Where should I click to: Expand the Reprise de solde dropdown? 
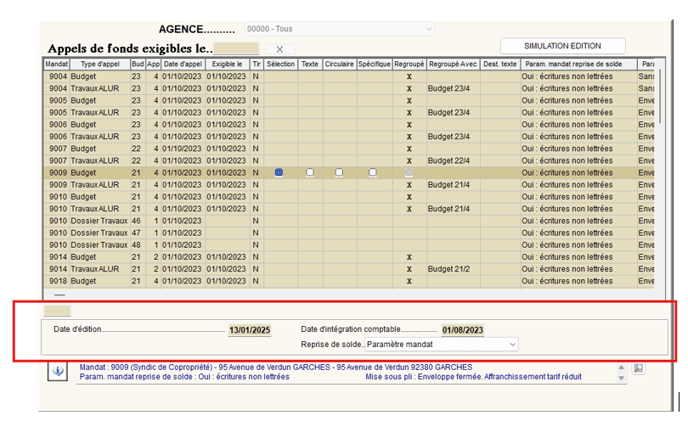tap(441, 344)
